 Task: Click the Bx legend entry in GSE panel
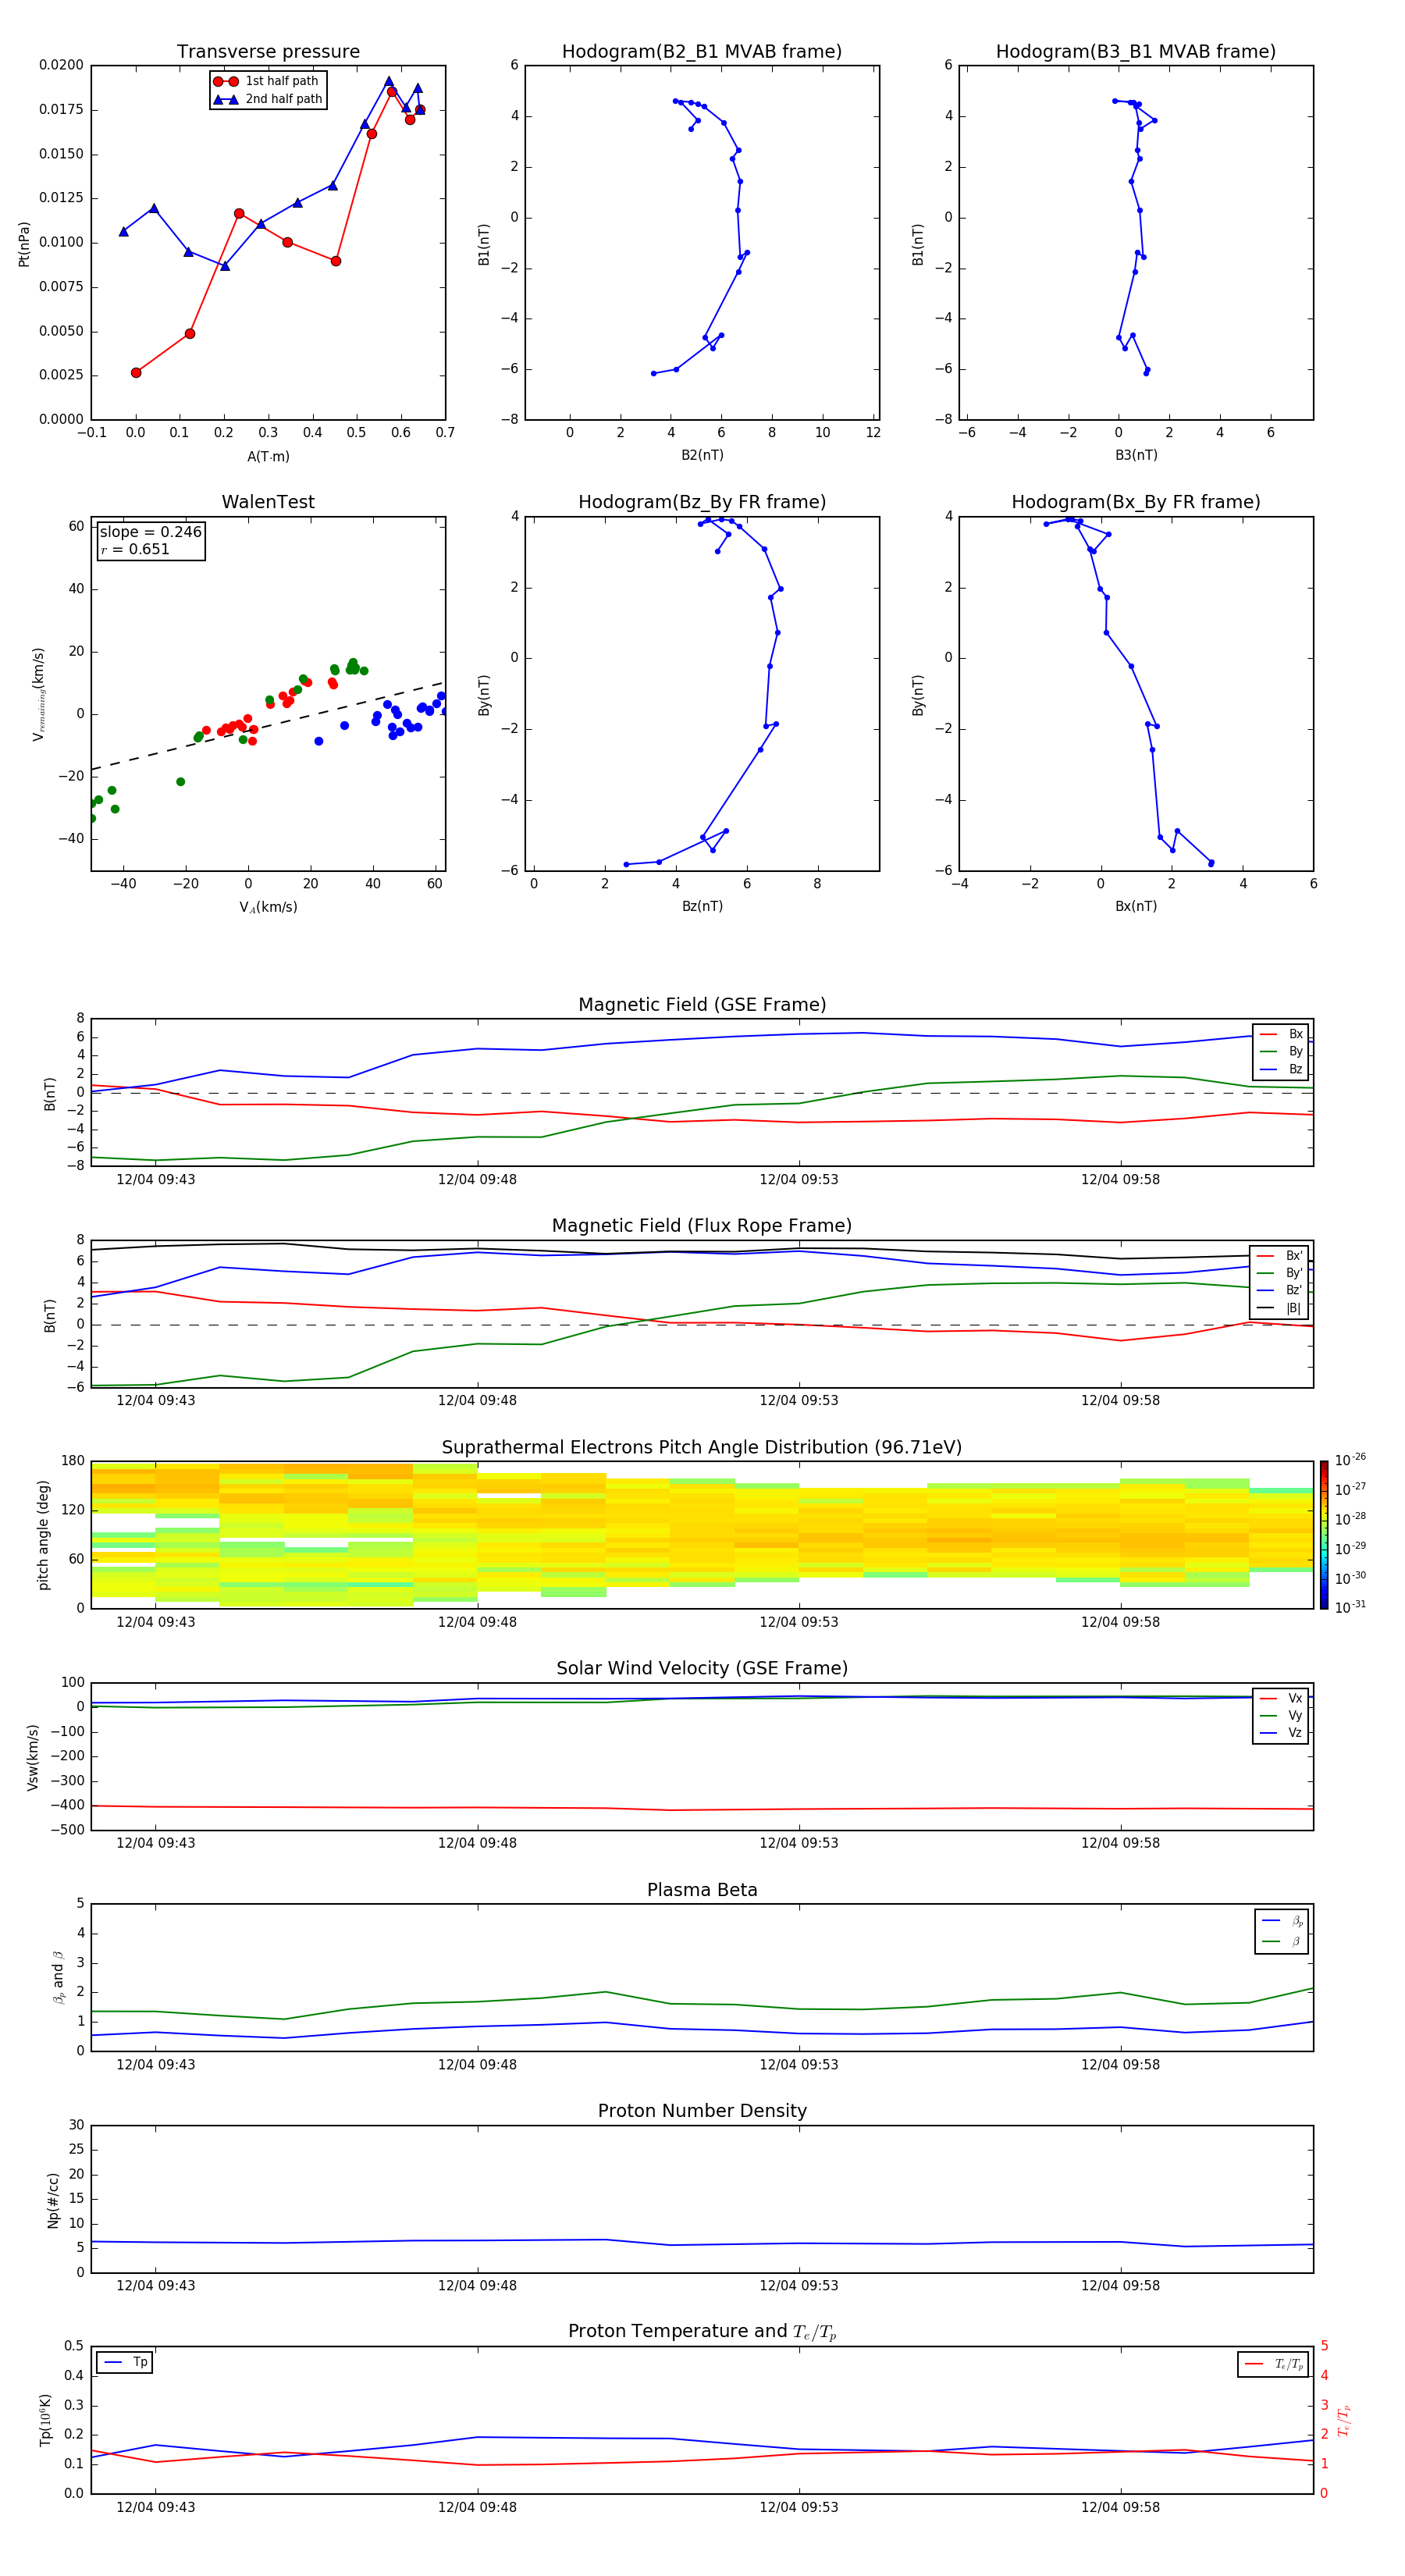point(1281,1034)
